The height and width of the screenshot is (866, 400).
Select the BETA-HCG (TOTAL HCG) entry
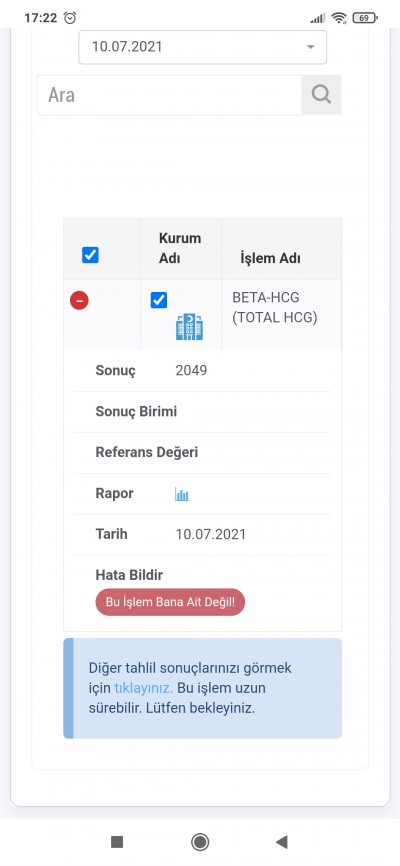(275, 308)
